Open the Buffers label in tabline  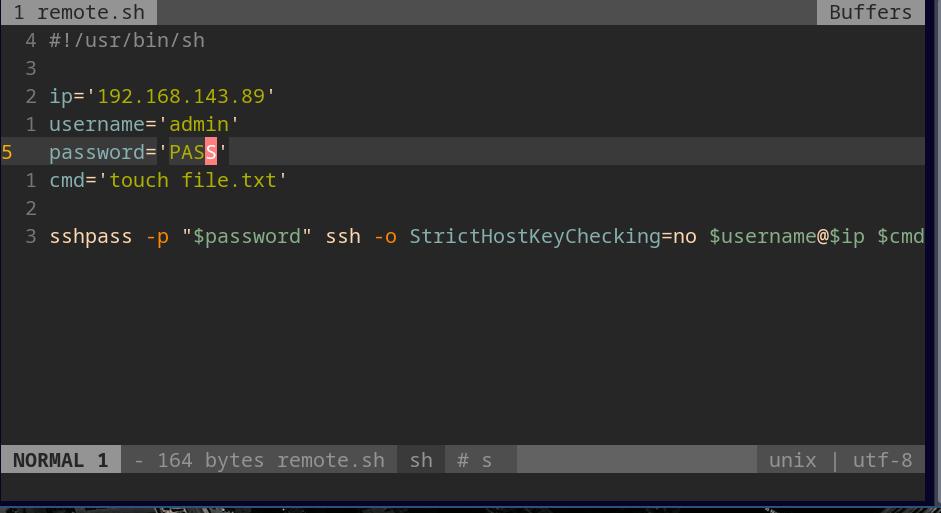[870, 12]
